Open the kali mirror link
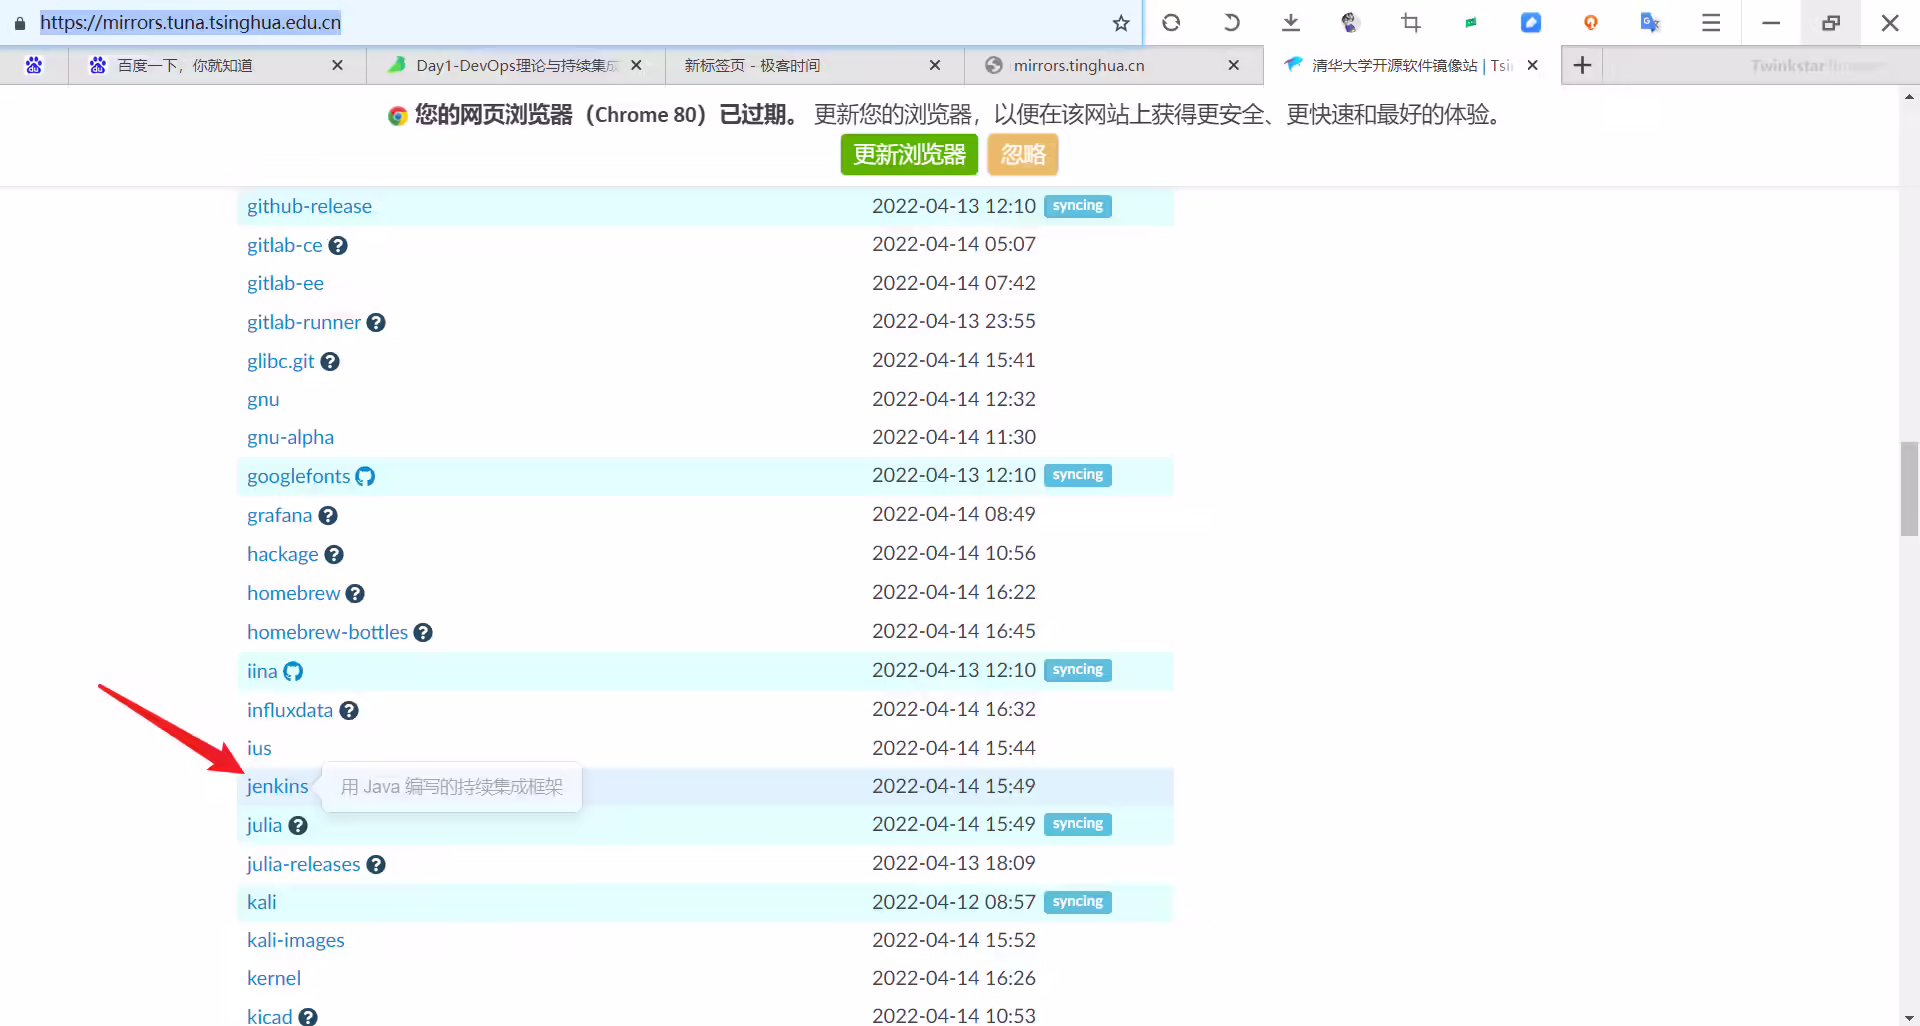Screen dimensions: 1920x1026 coord(261,902)
